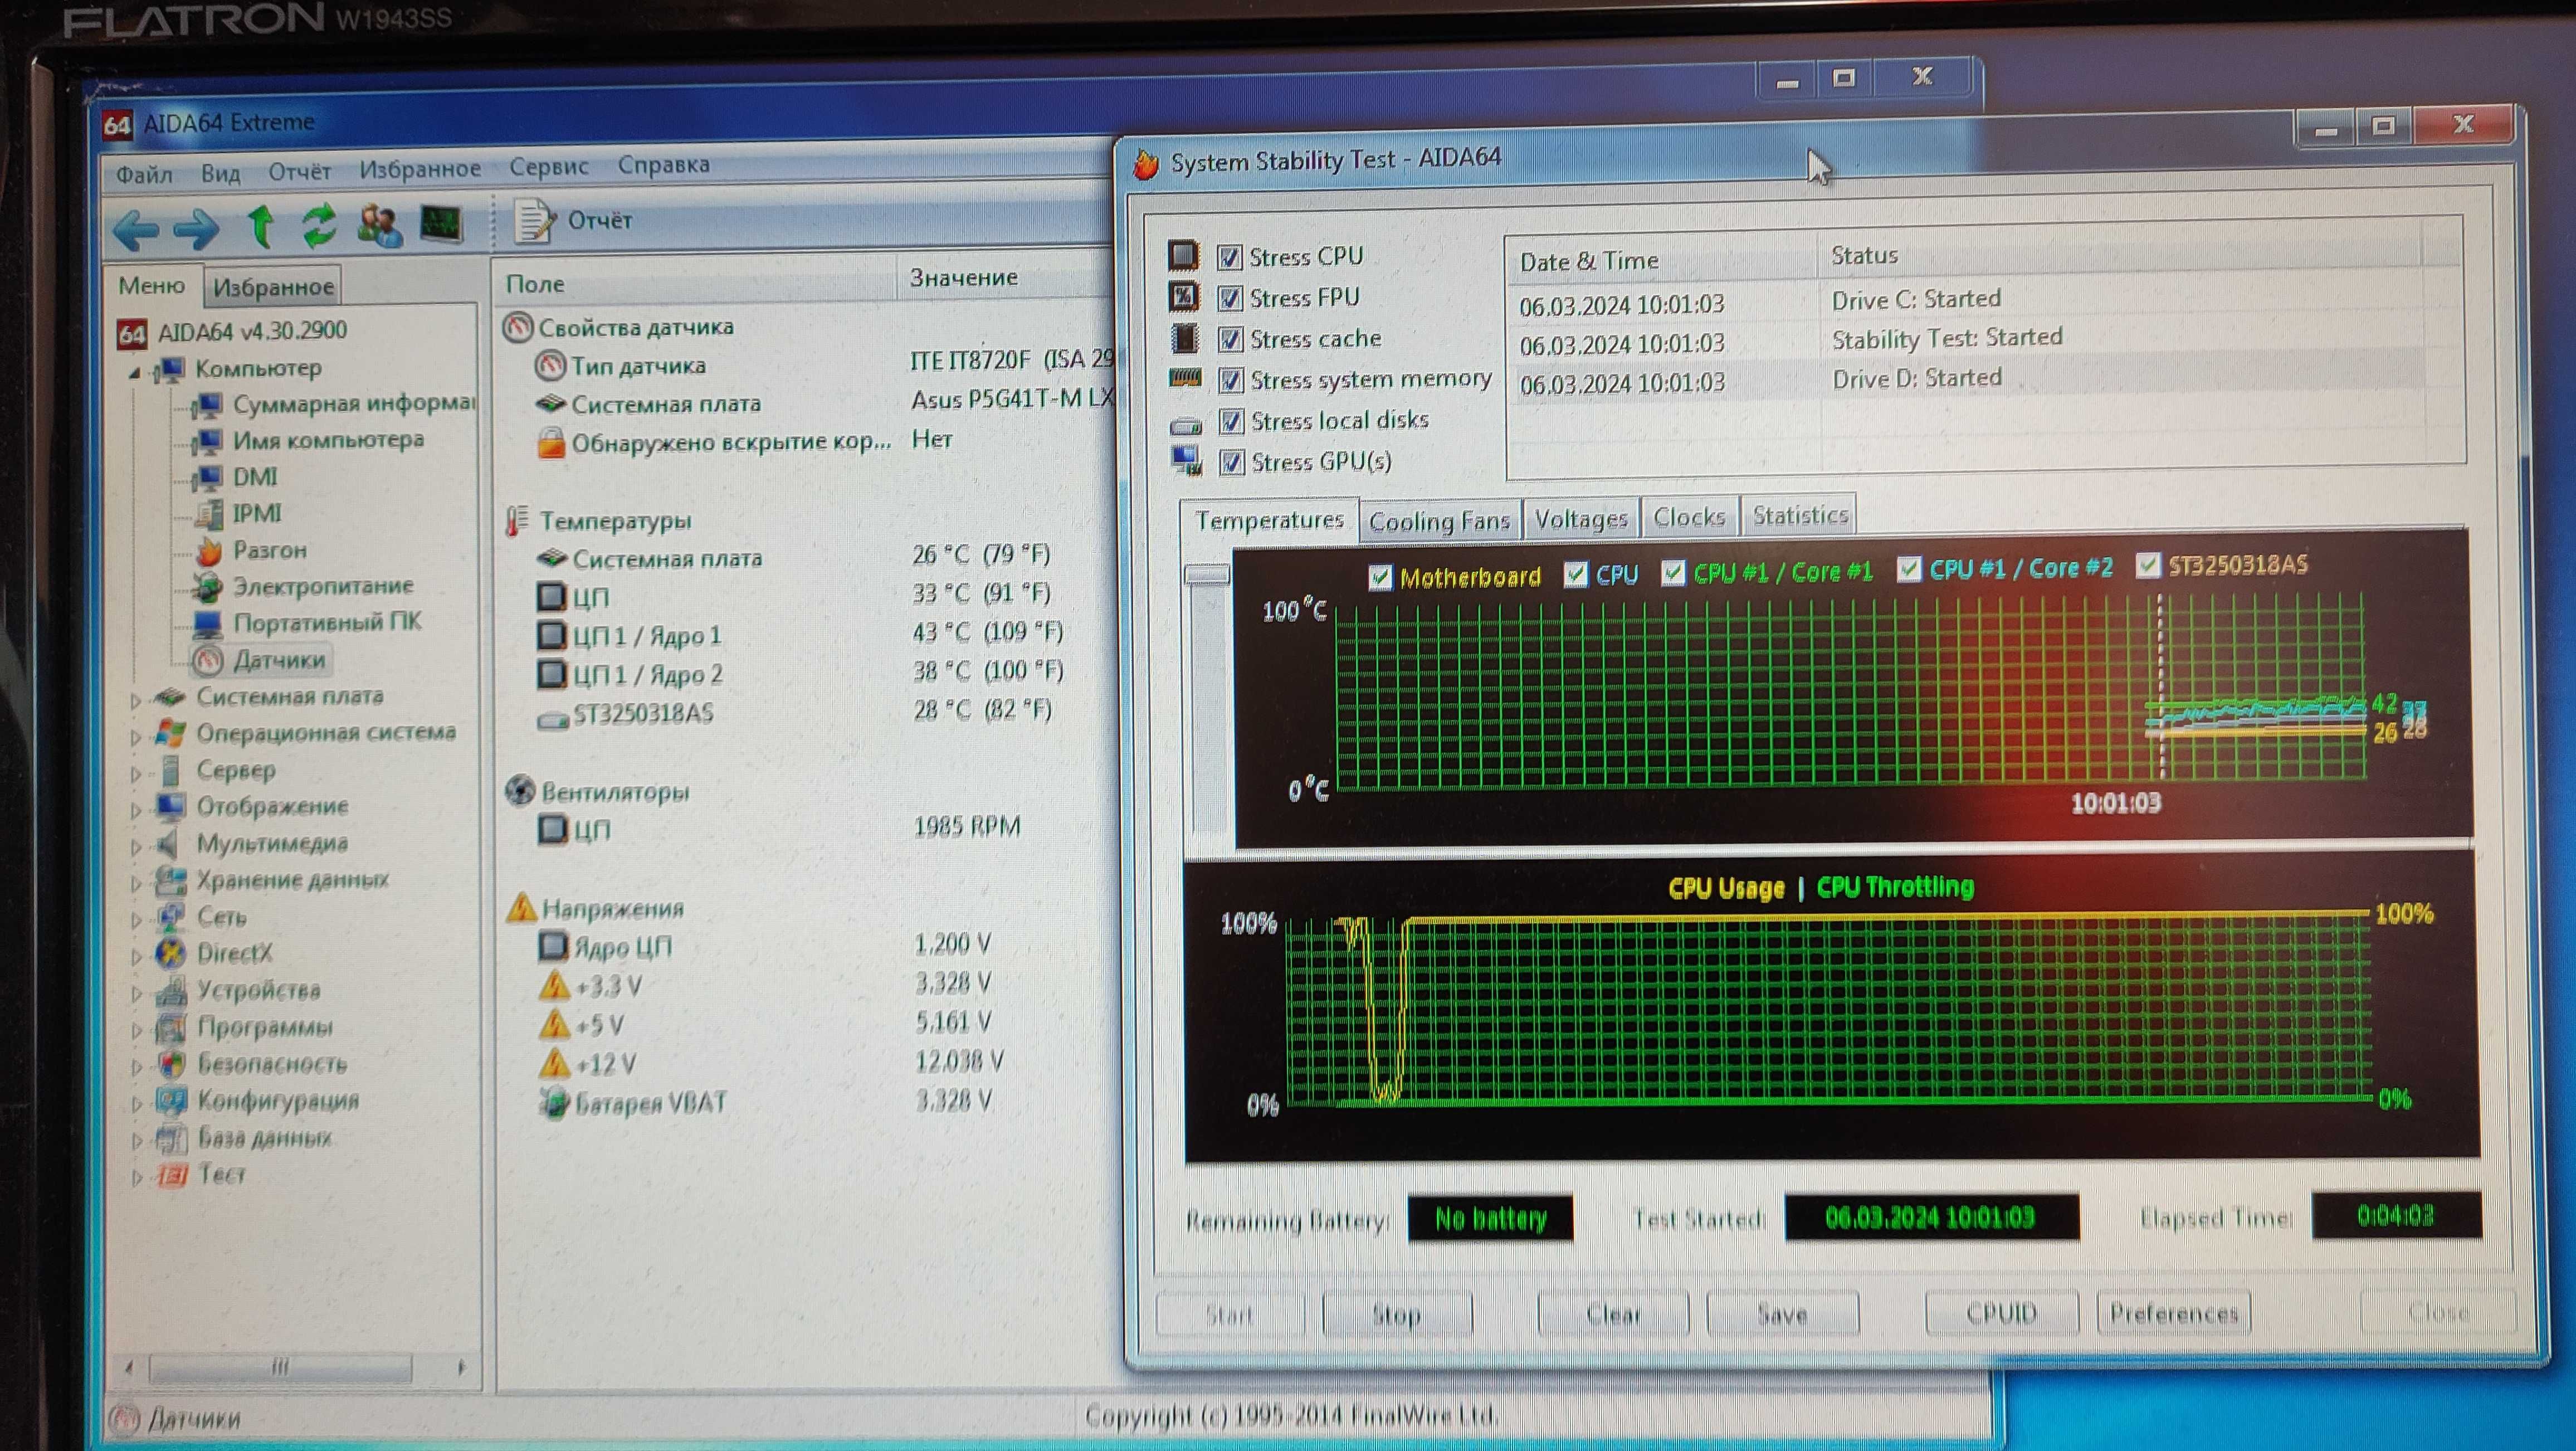Expand the Операционная система tree node
The width and height of the screenshot is (2576, 1451).
136,737
